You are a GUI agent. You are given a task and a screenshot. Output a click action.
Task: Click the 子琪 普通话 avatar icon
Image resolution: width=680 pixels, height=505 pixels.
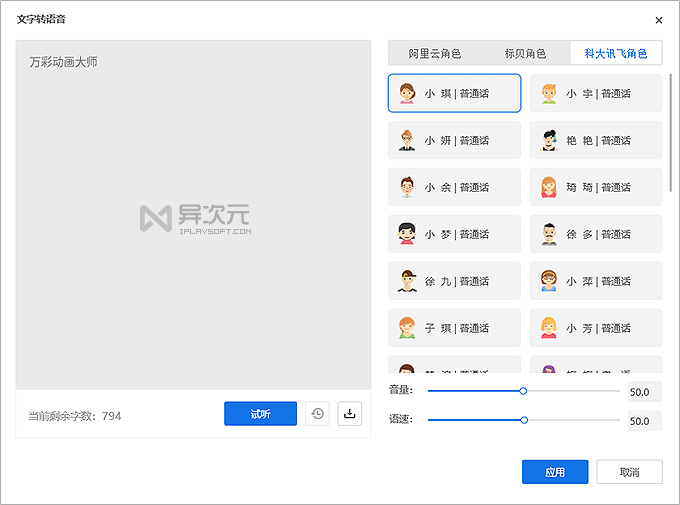[407, 328]
